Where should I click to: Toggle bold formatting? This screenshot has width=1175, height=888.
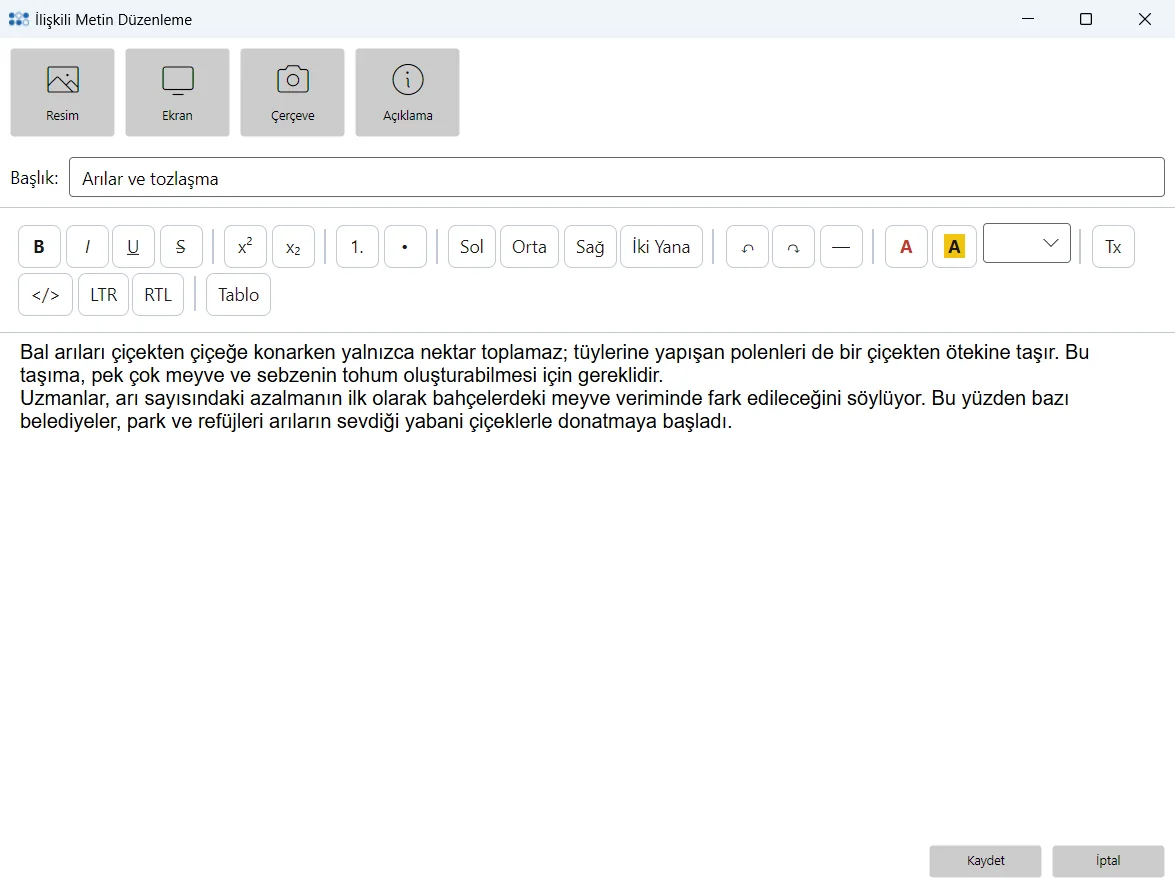tap(40, 247)
